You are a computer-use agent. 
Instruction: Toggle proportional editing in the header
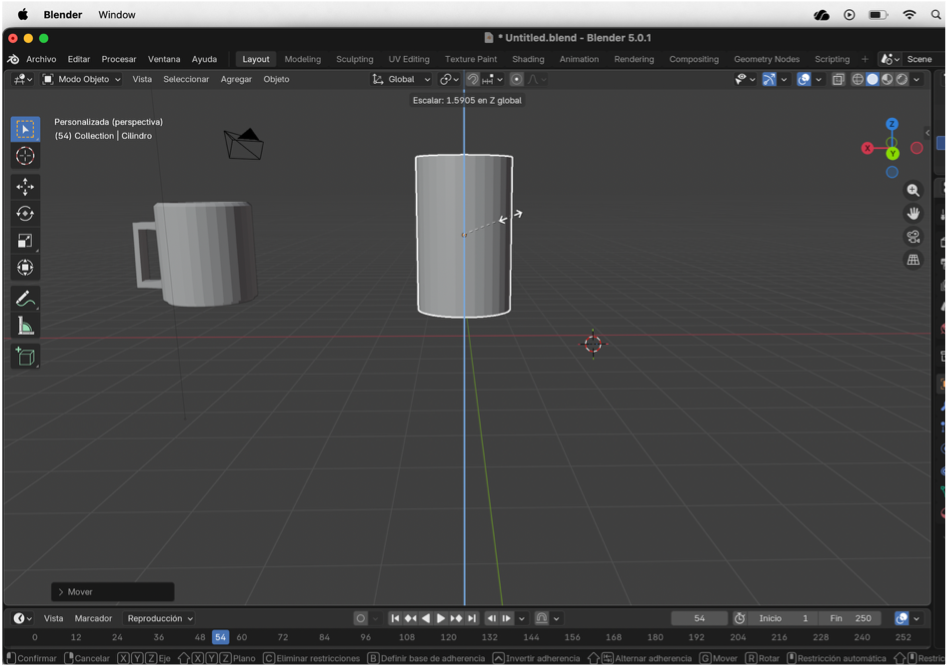coord(516,79)
